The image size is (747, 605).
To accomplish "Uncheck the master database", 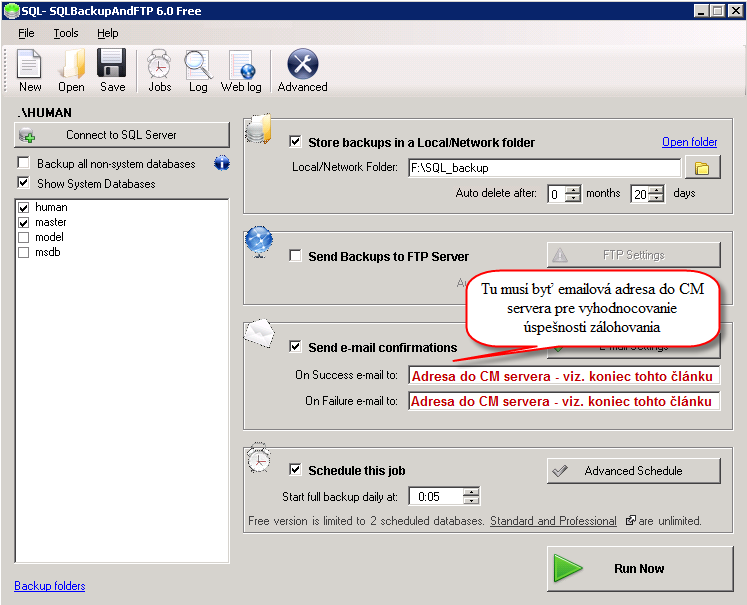I will tap(23, 222).
